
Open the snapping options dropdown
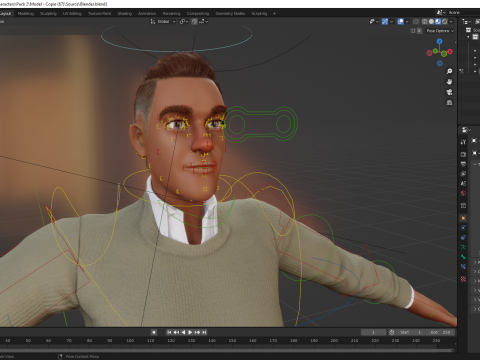[x=204, y=21]
